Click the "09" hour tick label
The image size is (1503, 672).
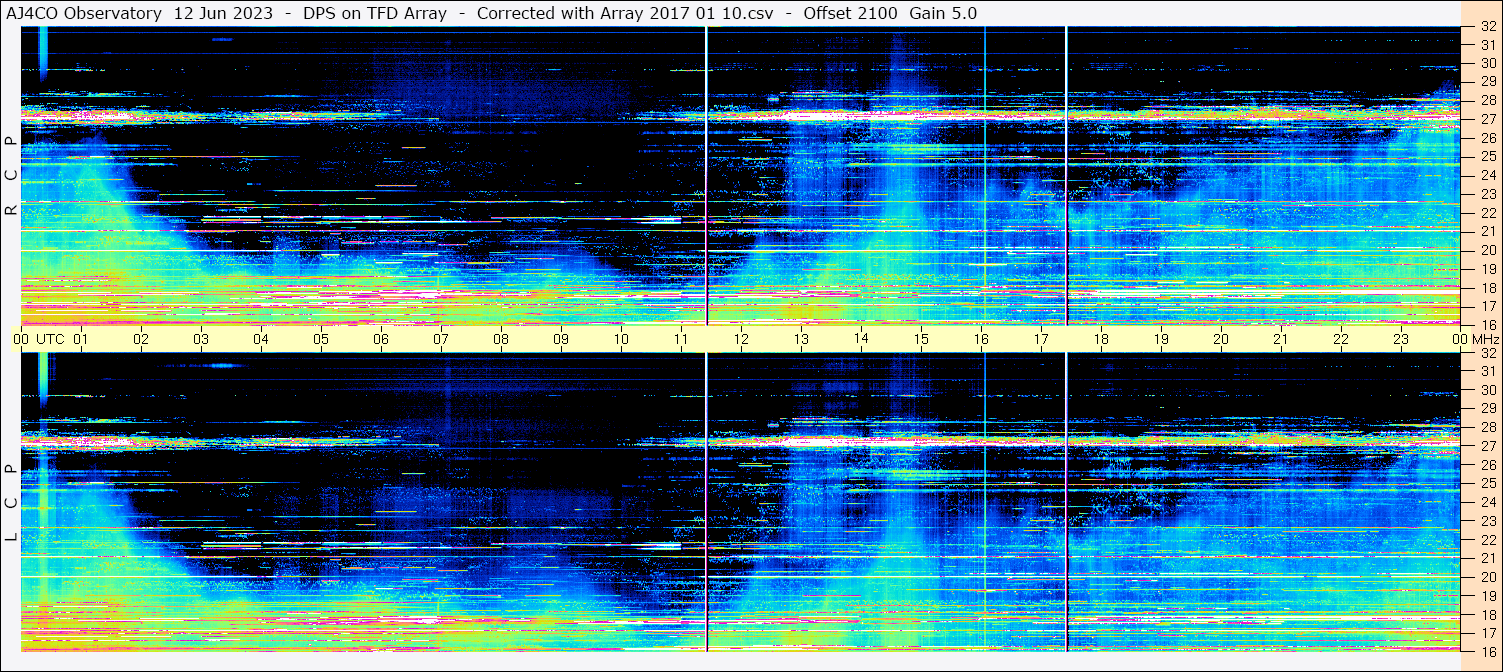[561, 339]
